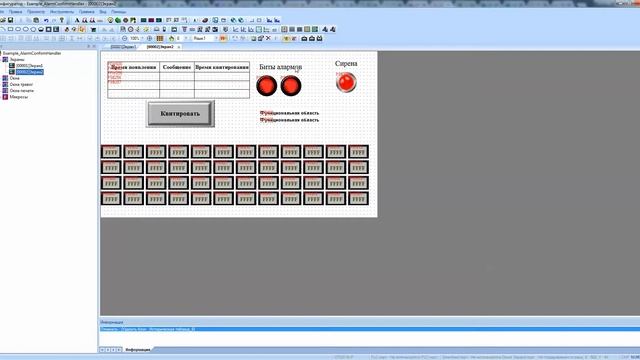Viewport: 640px width, 360px height.
Task: Click the highlighted orange toolbar icon beside the cart
Action: coord(82,29)
